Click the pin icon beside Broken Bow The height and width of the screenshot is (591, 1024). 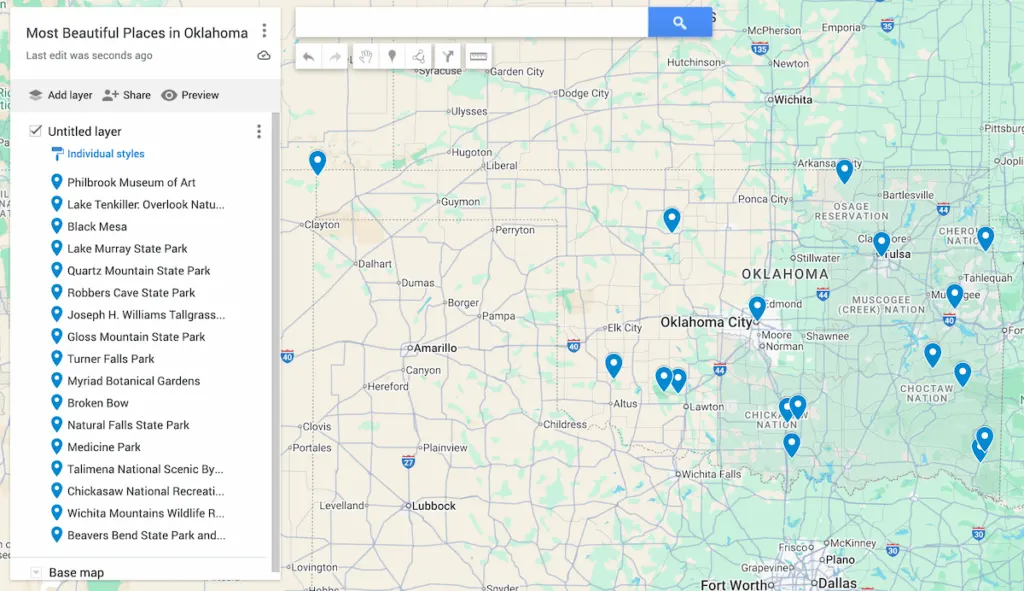57,403
